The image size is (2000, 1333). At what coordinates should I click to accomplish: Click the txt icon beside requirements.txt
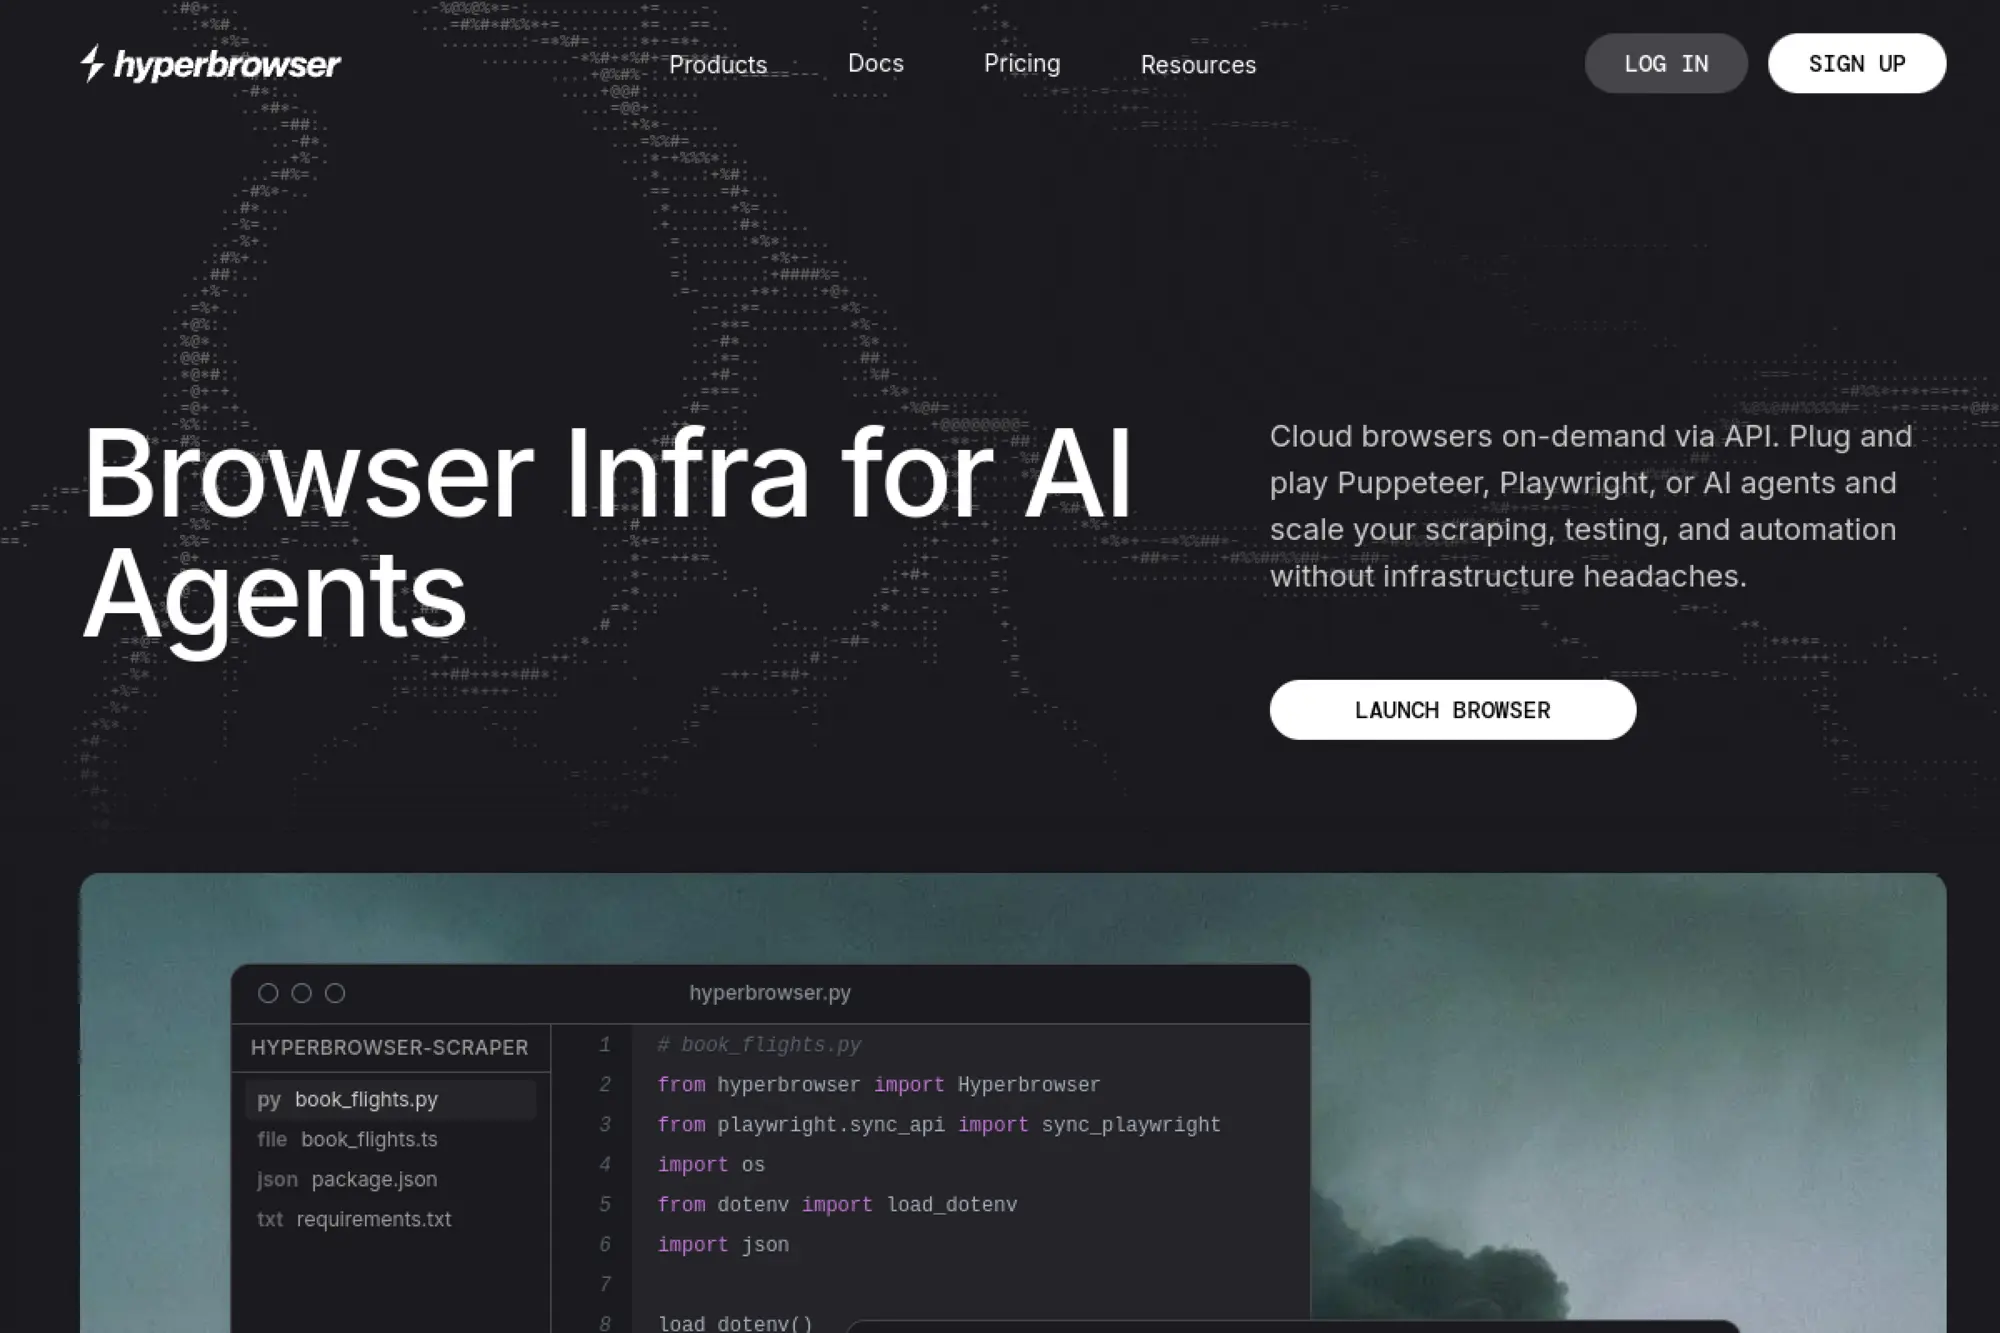click(270, 1220)
